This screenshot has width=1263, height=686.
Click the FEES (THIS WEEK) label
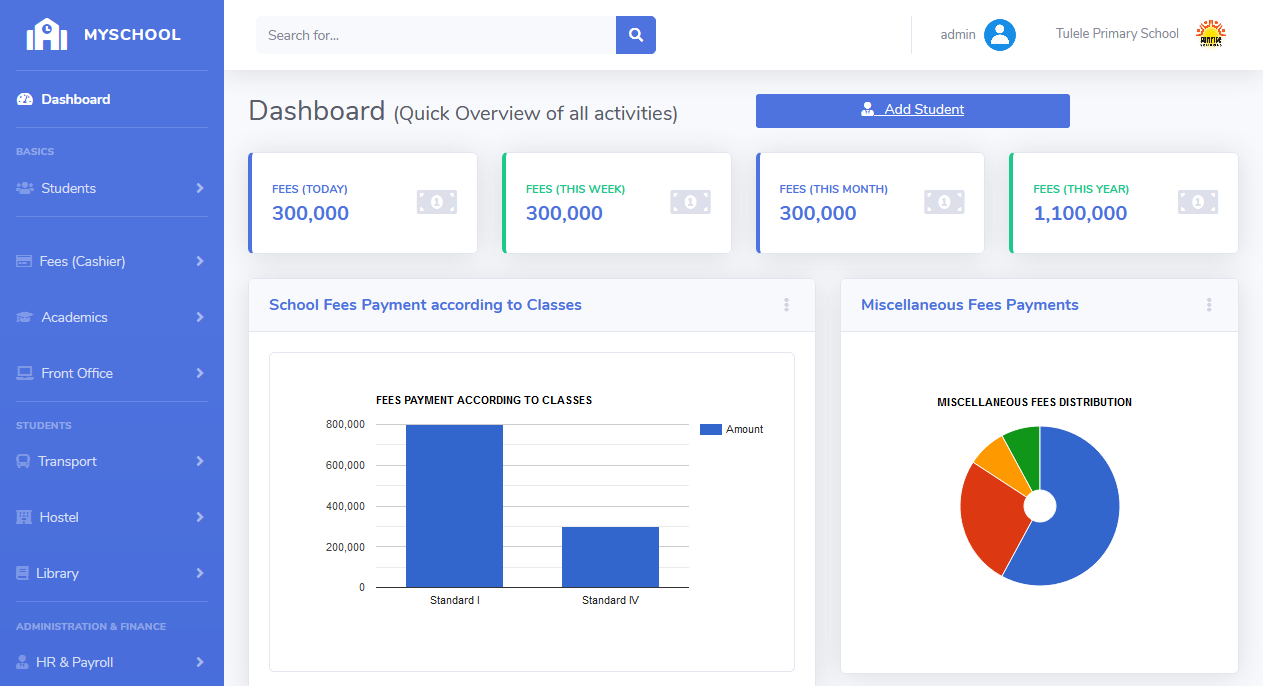point(575,189)
